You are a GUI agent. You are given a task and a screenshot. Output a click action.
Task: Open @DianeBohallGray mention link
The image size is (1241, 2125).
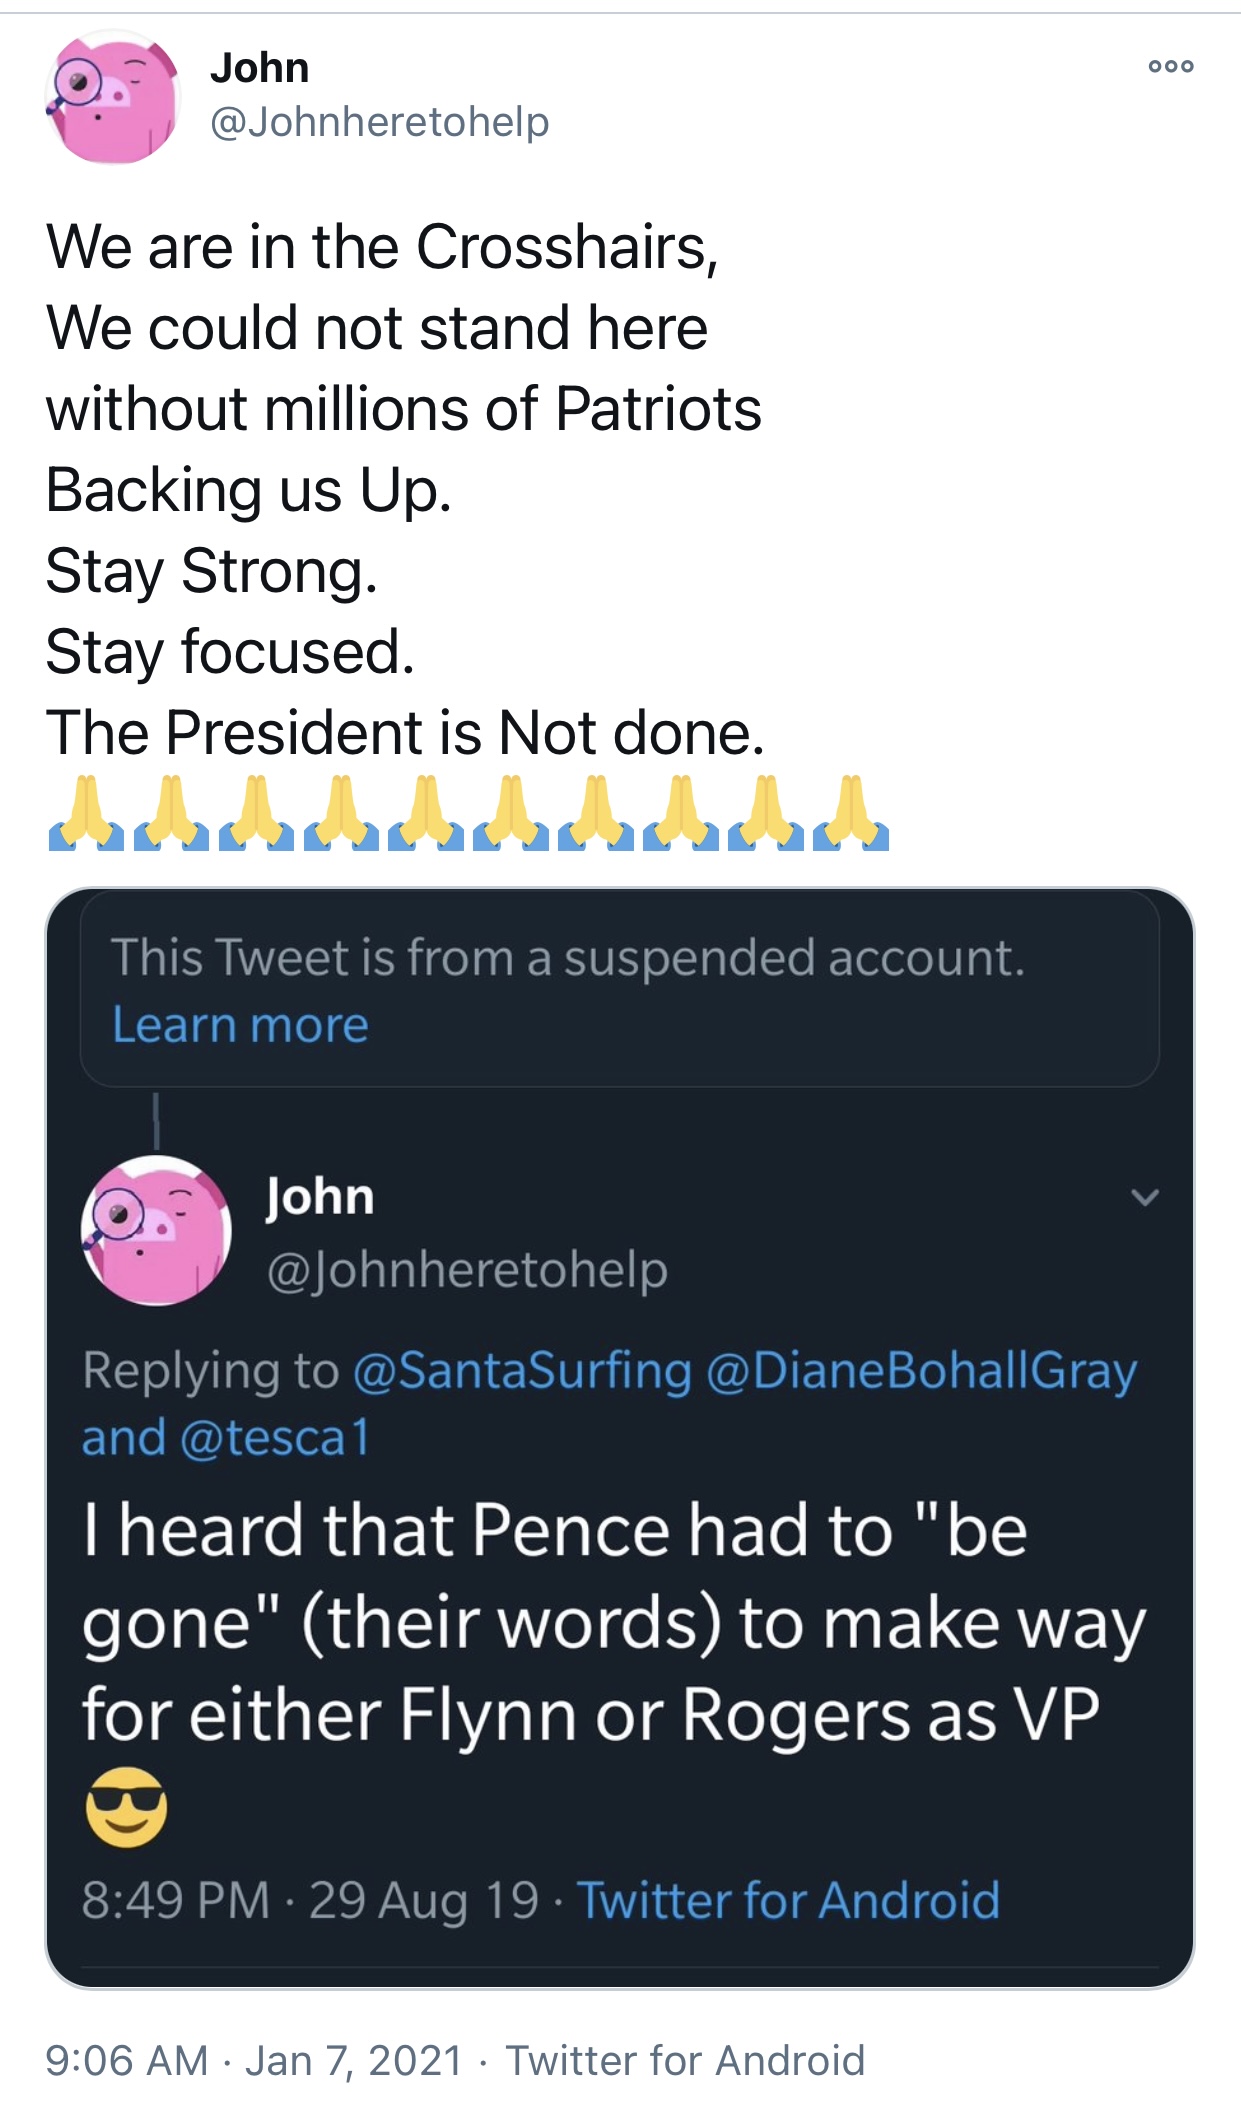[x=921, y=1371]
